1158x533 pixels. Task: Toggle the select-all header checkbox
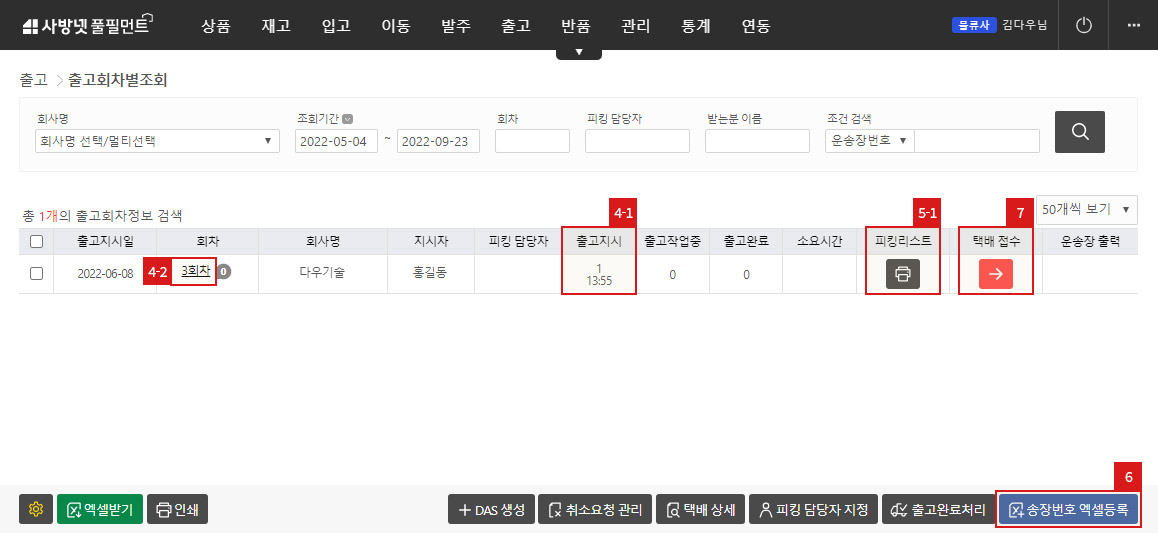(36, 241)
